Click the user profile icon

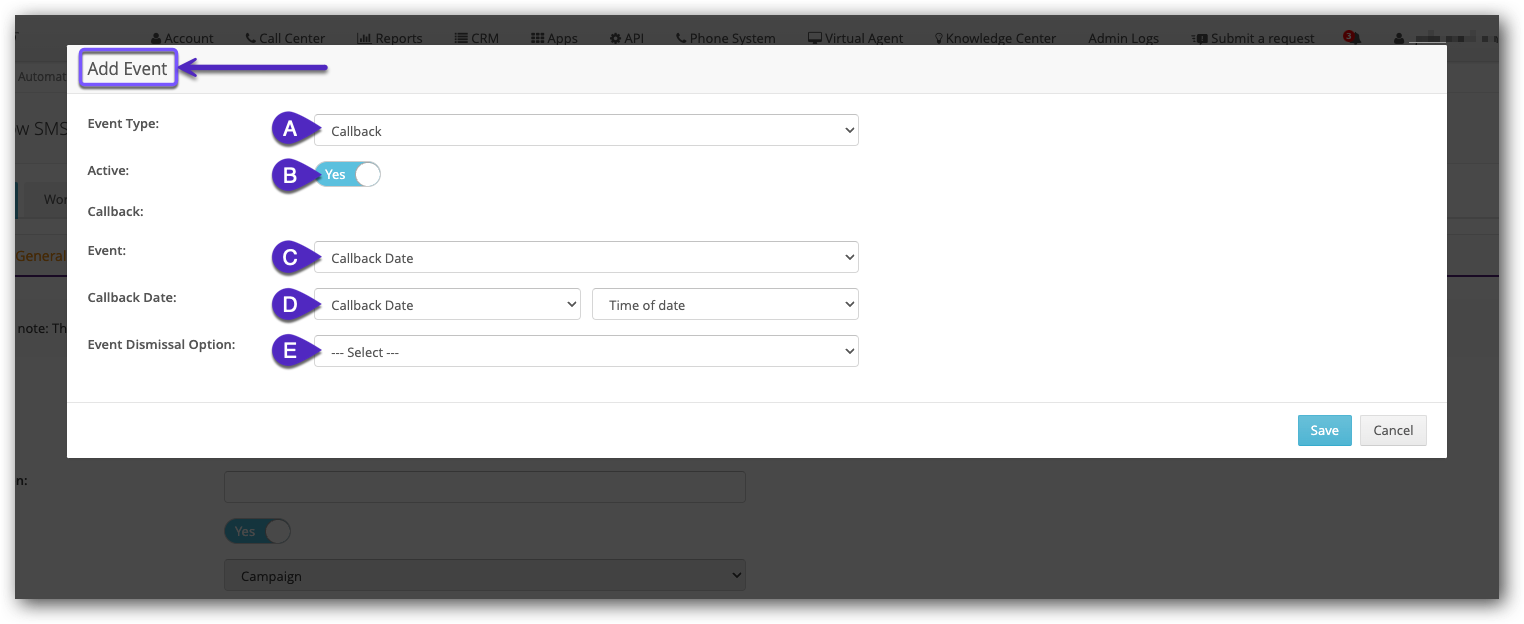point(1398,38)
